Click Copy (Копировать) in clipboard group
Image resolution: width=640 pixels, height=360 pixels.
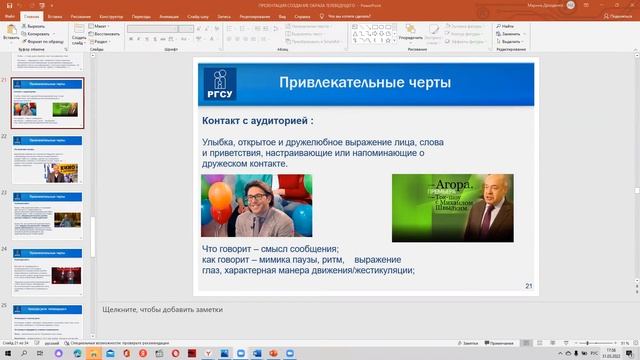[x=36, y=34]
